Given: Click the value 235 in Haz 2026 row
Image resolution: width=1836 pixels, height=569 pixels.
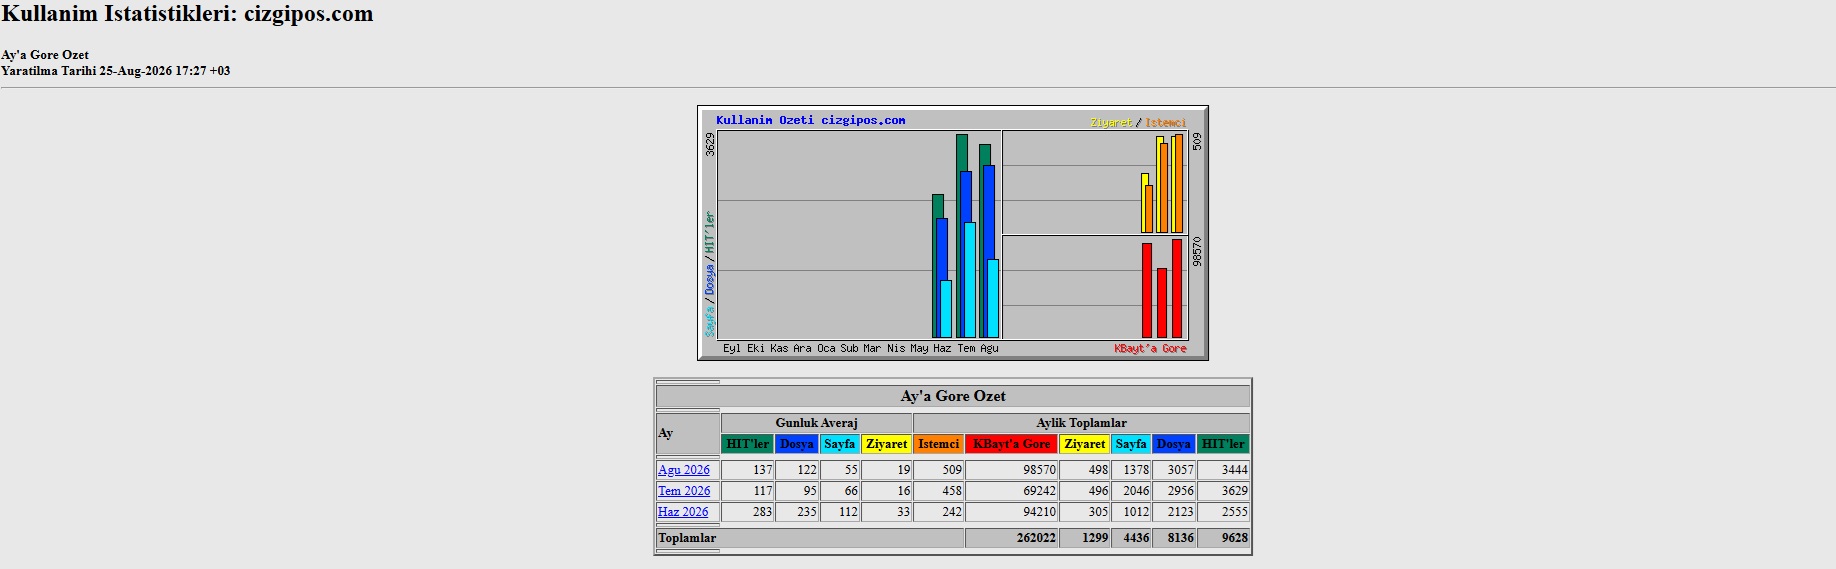Looking at the screenshot, I should click(806, 511).
